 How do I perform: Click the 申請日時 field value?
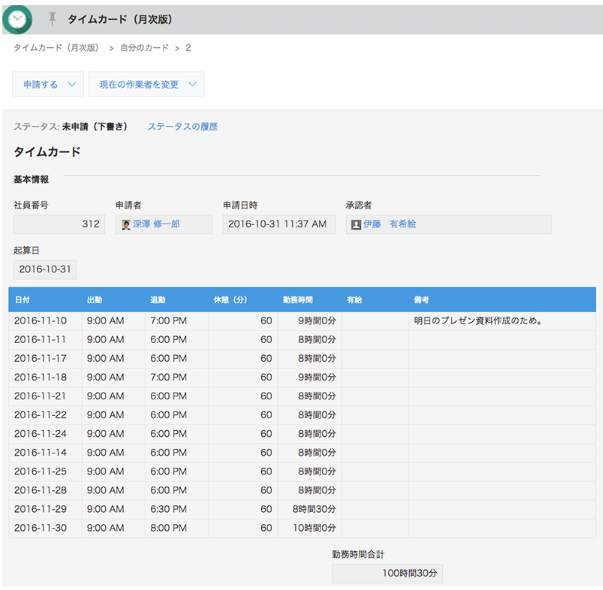click(278, 225)
